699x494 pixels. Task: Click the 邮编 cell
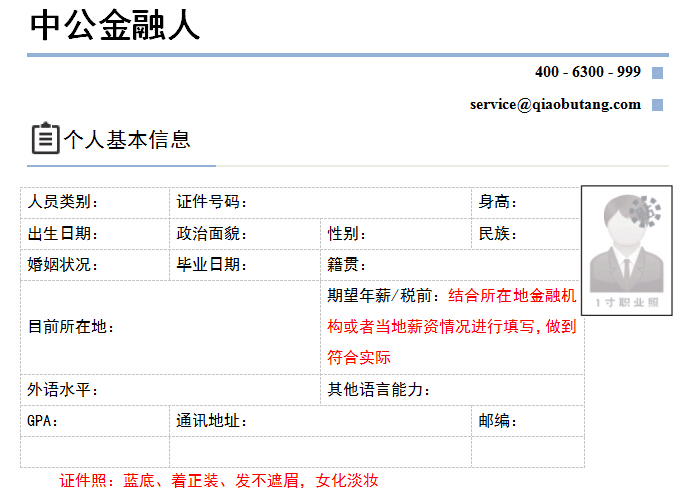click(528, 421)
